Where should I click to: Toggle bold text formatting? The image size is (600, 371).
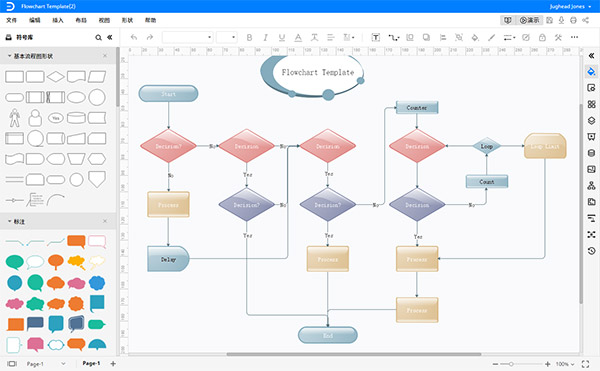tap(249, 37)
